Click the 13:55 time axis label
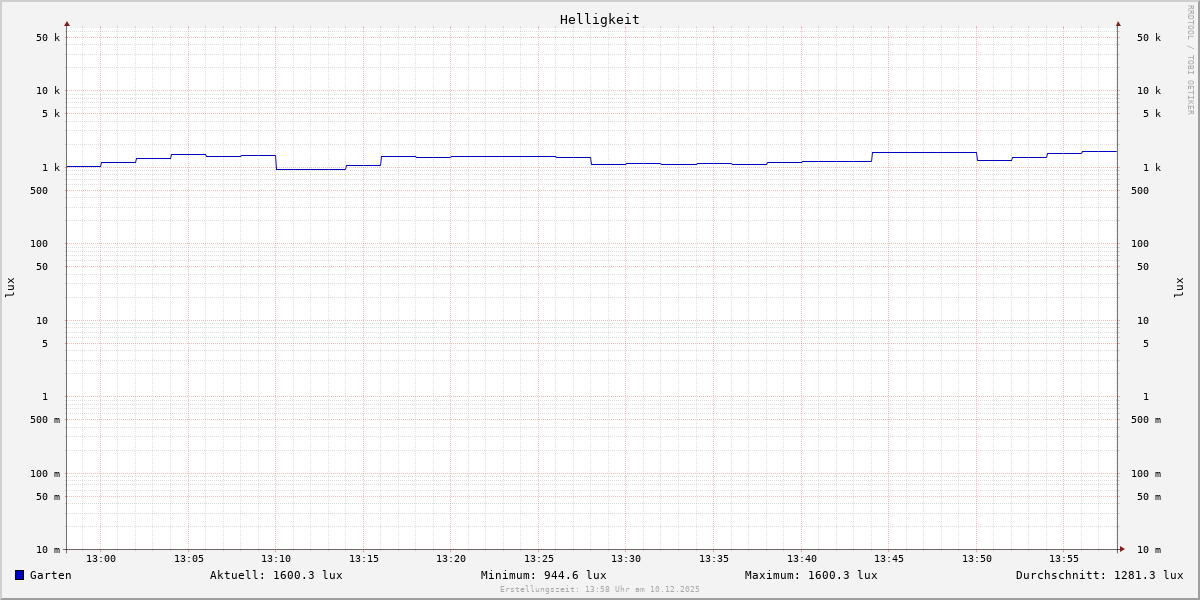The image size is (1200, 600). 1064,559
